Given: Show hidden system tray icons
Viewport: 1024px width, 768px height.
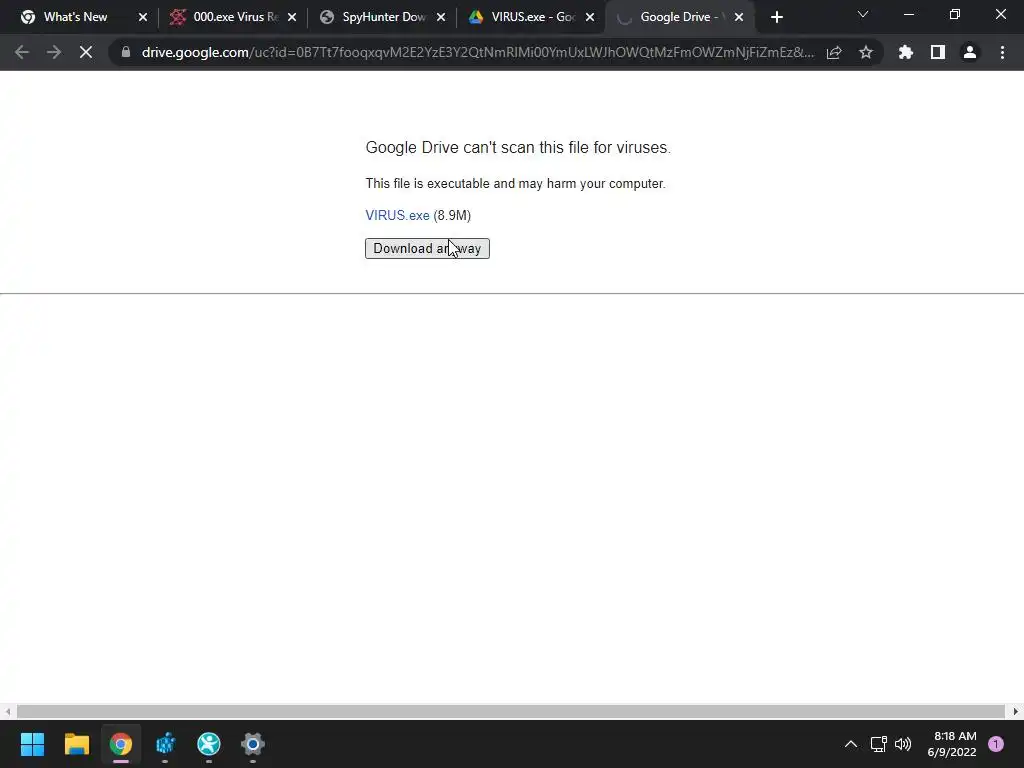Looking at the screenshot, I should point(851,744).
